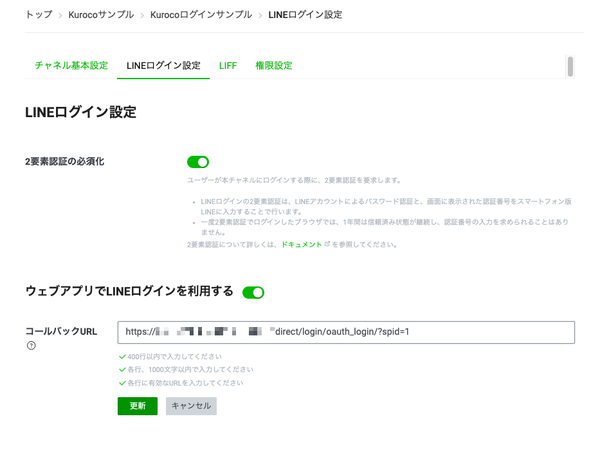
Task: Toggle the 2要素認証の必須化 switch
Action: 198,162
